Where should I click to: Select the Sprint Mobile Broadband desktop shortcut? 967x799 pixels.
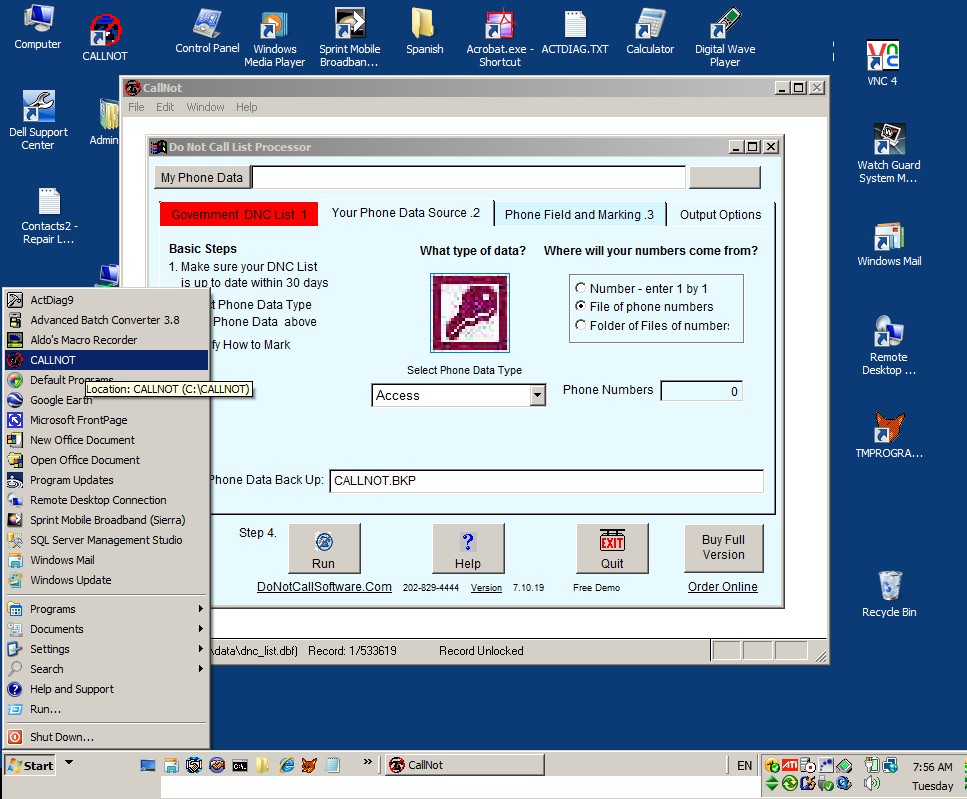point(350,37)
